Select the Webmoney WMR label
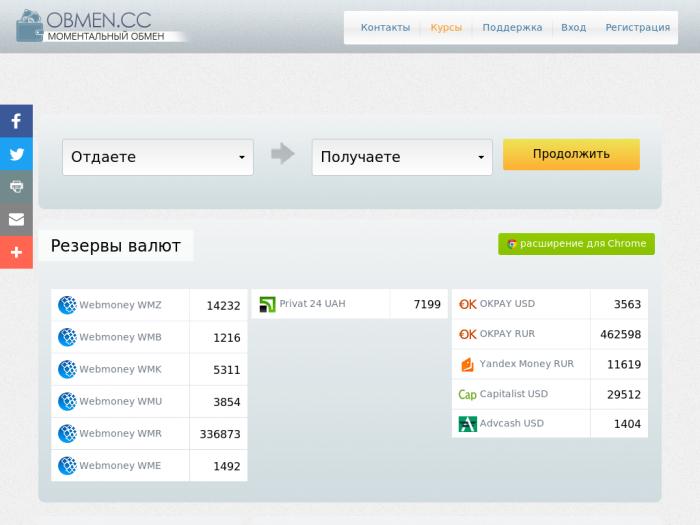The image size is (700, 525). (121, 433)
